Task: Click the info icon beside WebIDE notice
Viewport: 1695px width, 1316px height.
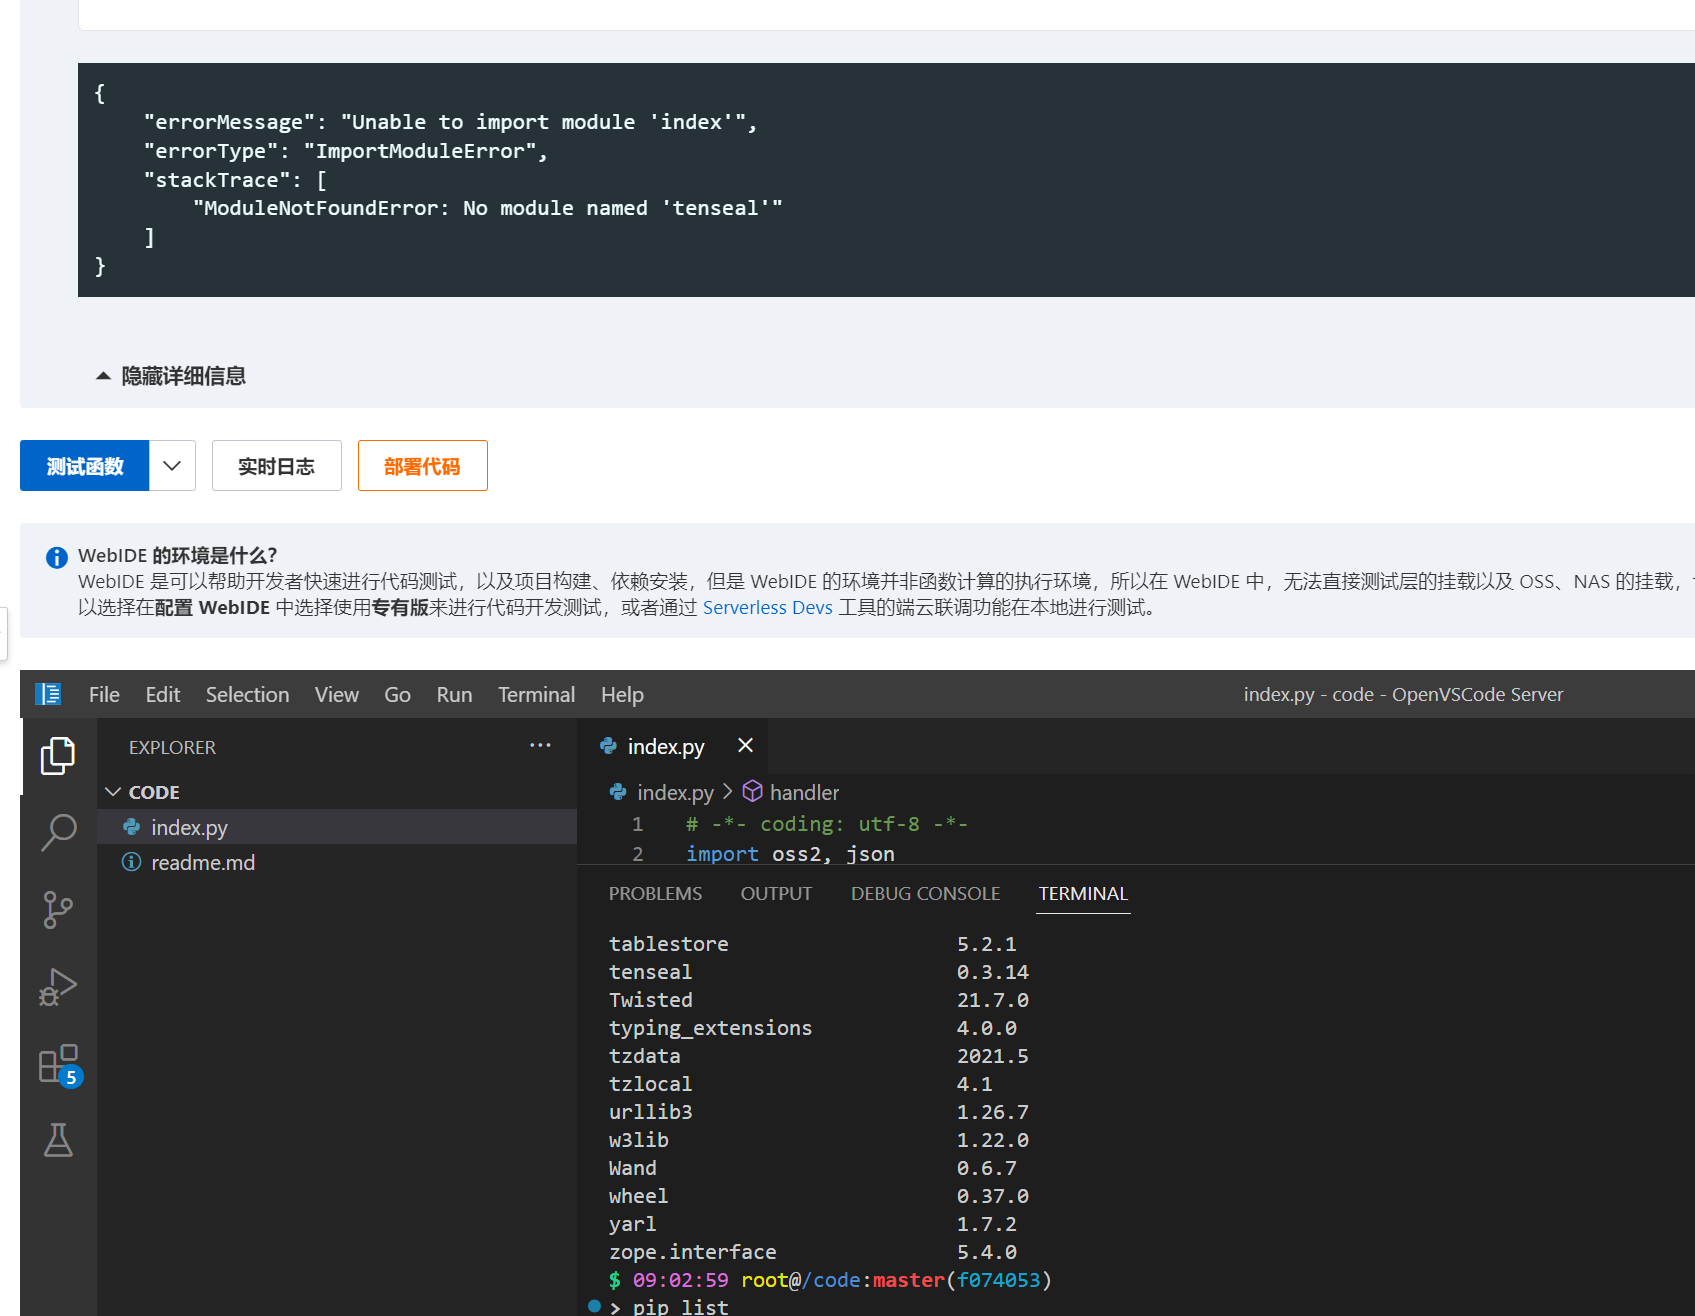Action: point(57,557)
